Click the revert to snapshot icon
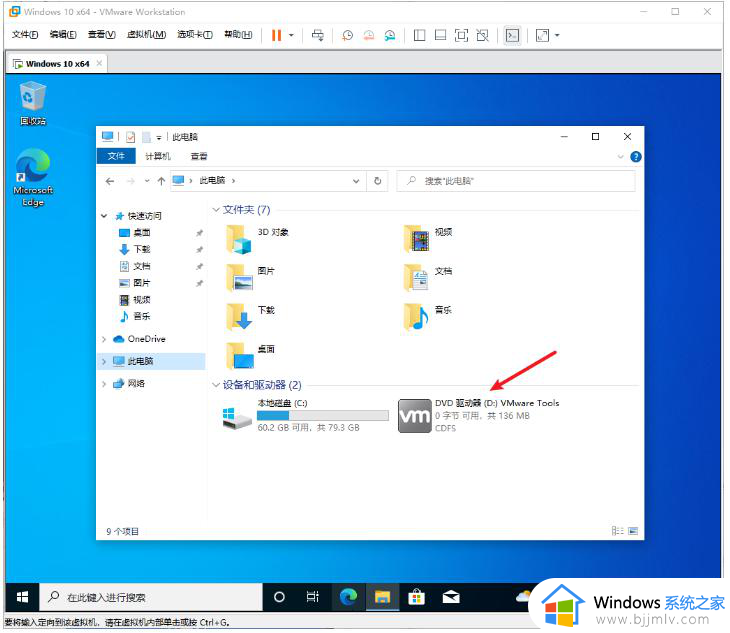The width and height of the screenshot is (730, 633). pos(369,35)
